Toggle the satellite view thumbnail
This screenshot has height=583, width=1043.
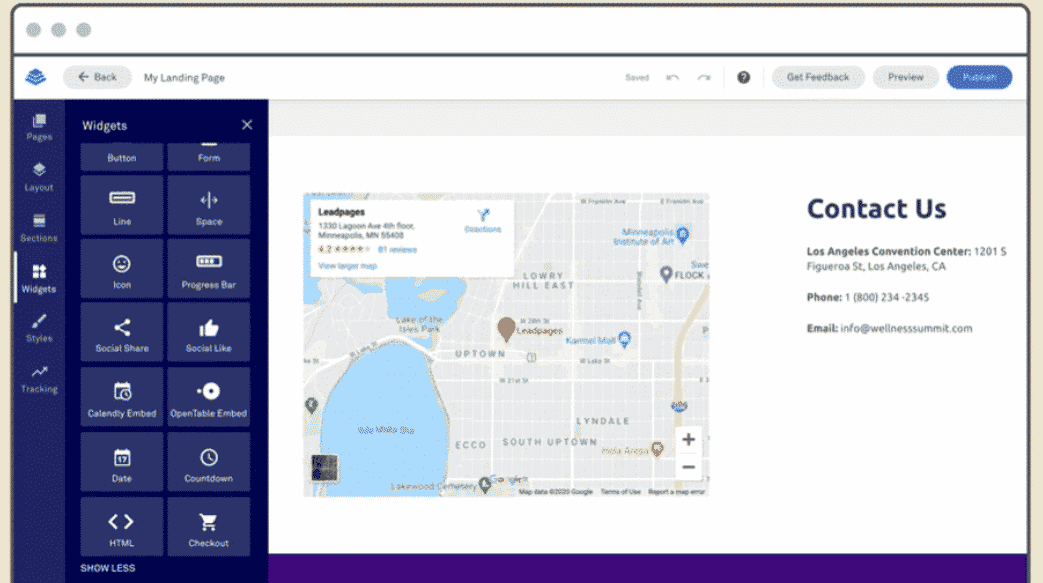click(325, 467)
